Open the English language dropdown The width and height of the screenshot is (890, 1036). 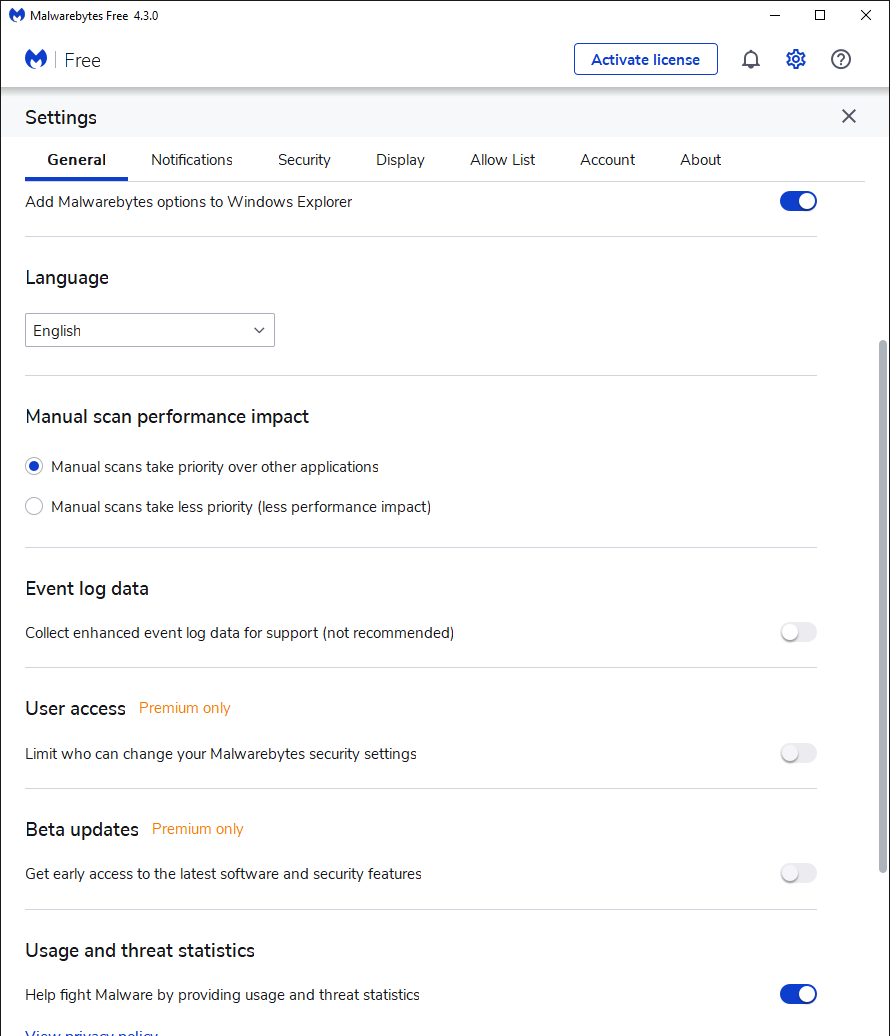[150, 331]
